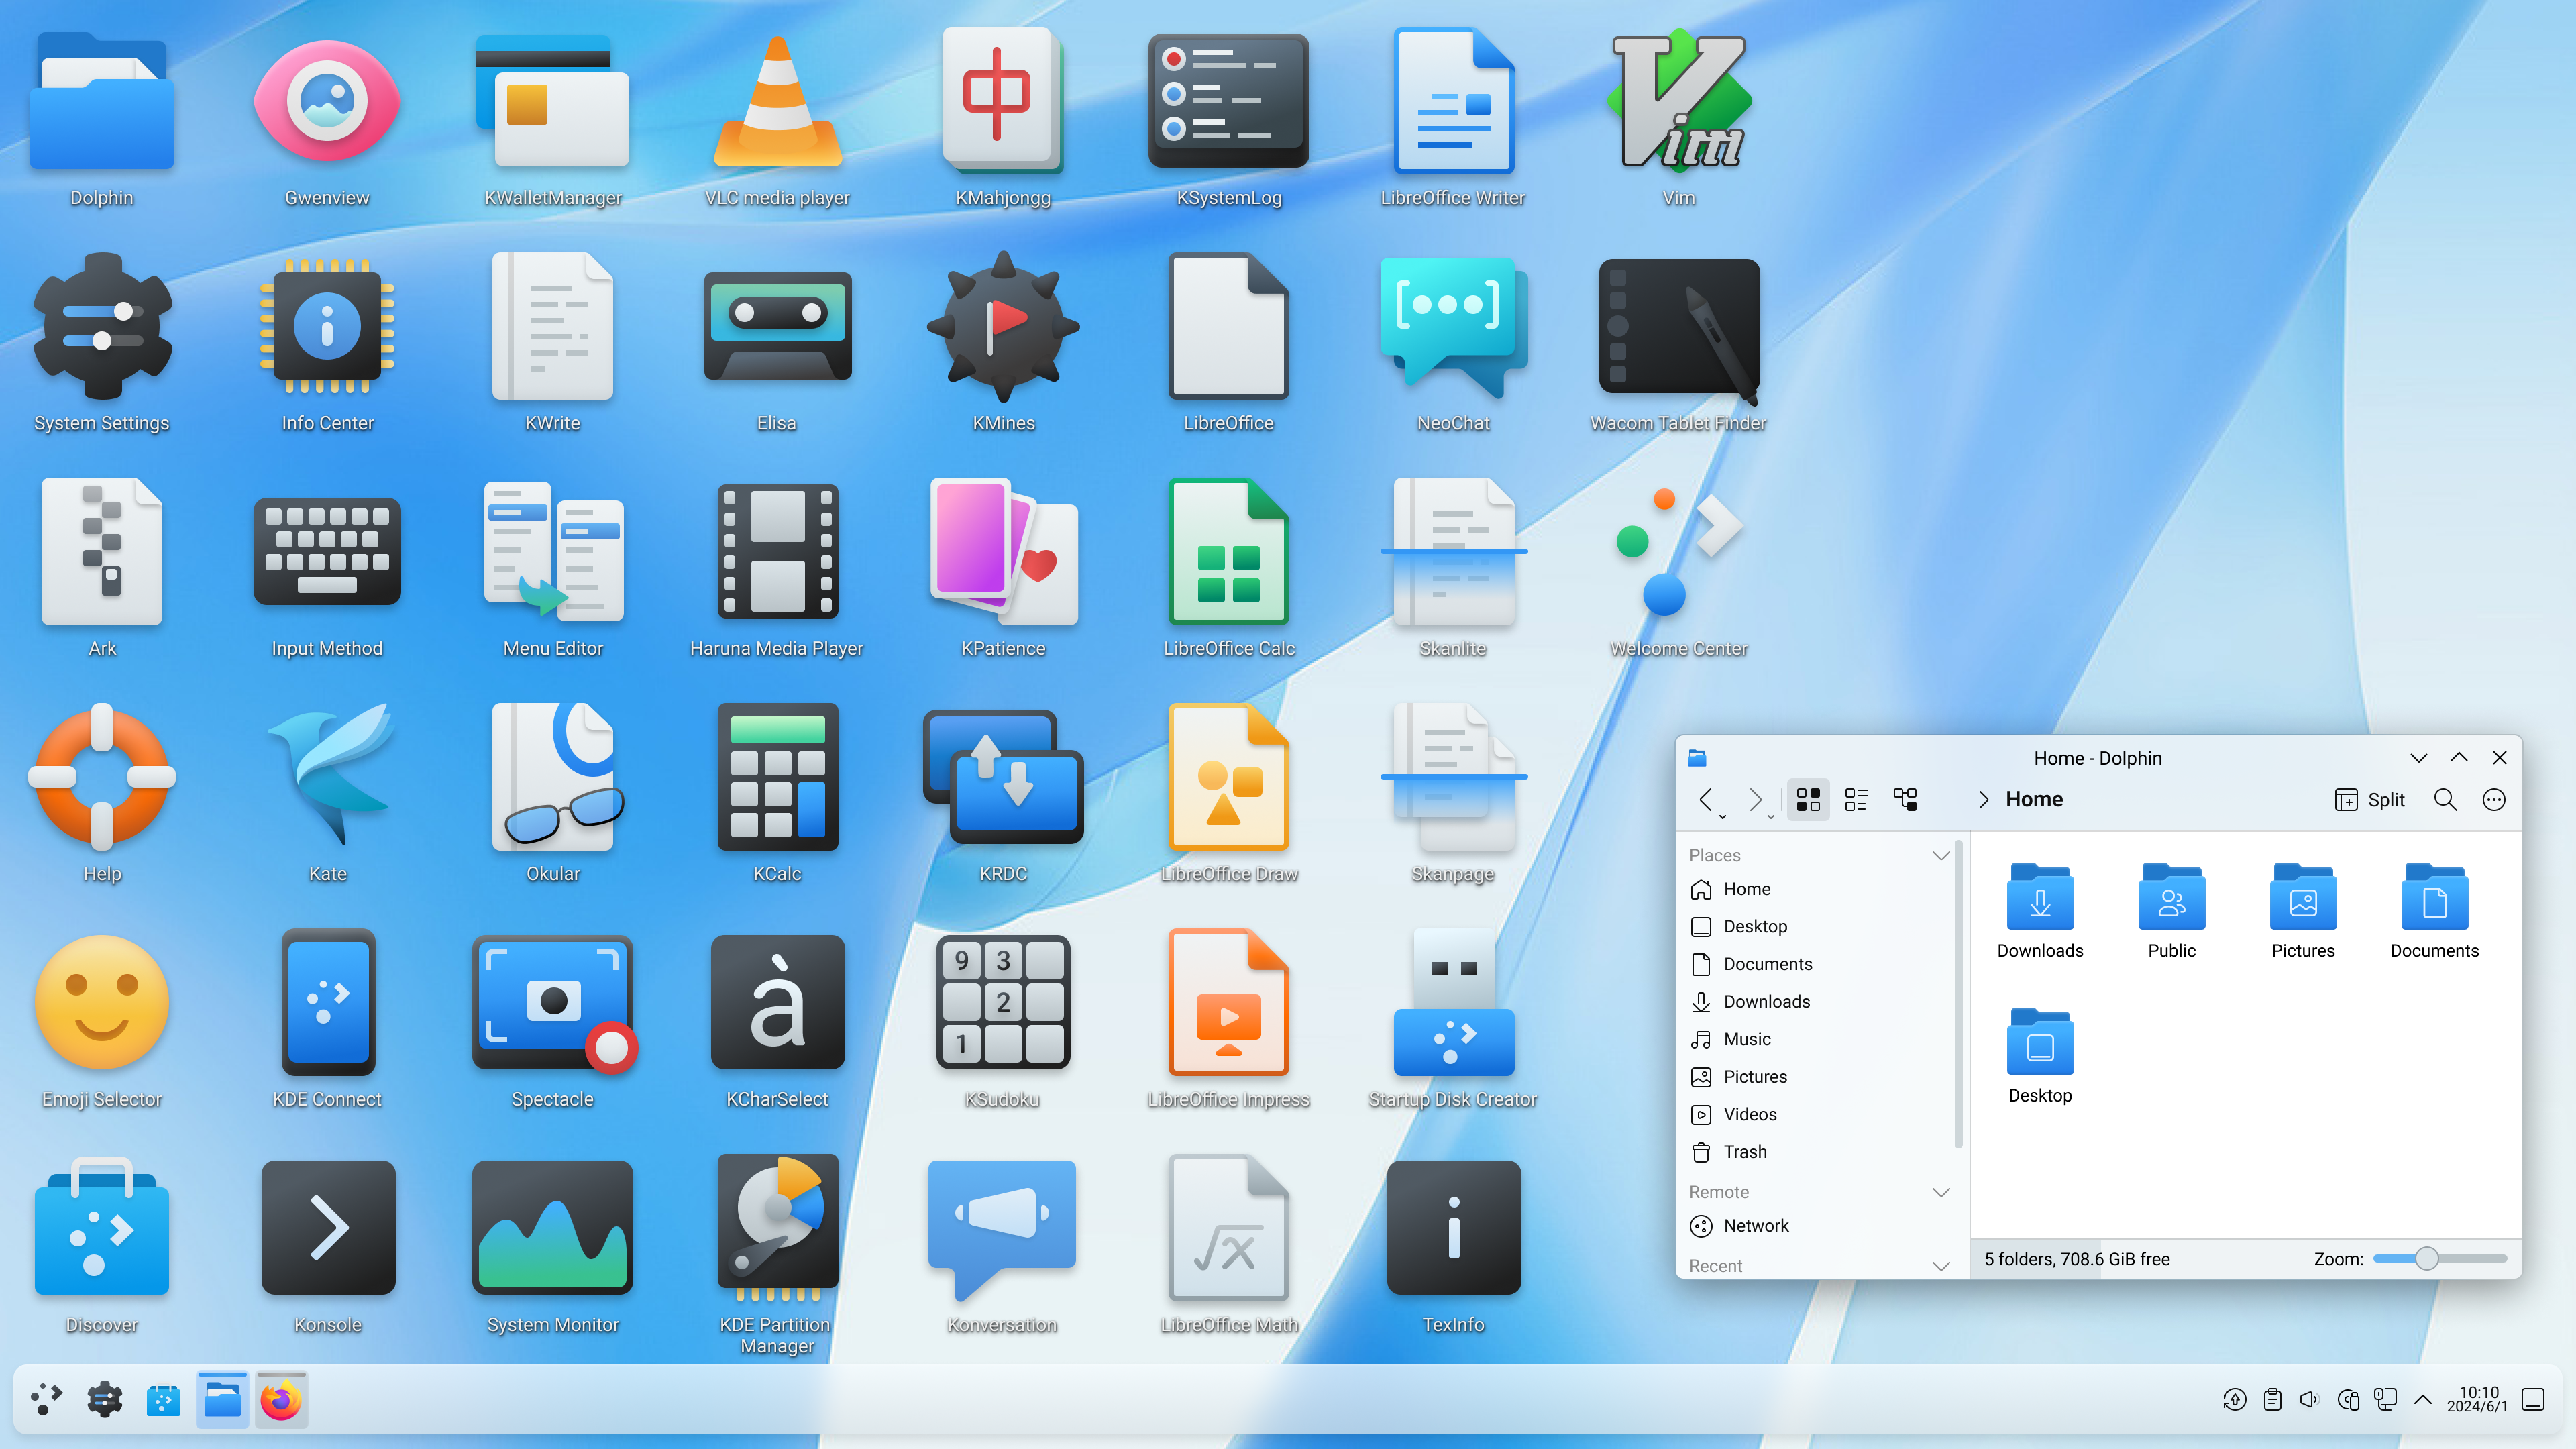Collapse the Places section in sidebar
This screenshot has height=1449, width=2576.
1940,855
